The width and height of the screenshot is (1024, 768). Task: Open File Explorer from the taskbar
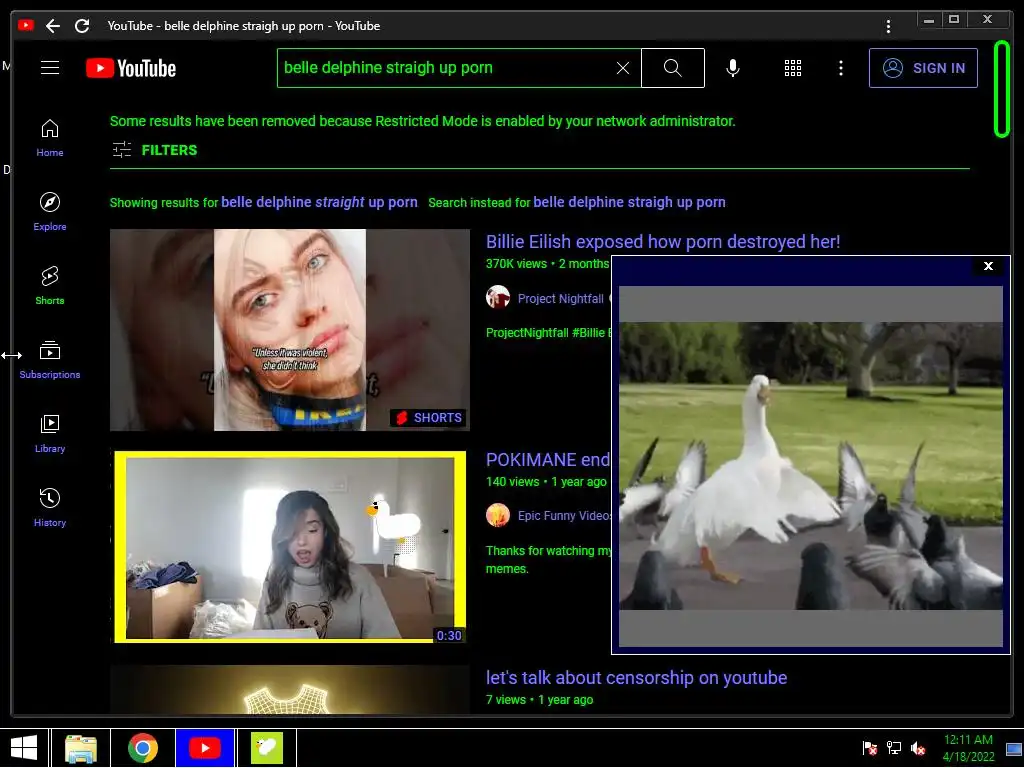[x=81, y=748]
